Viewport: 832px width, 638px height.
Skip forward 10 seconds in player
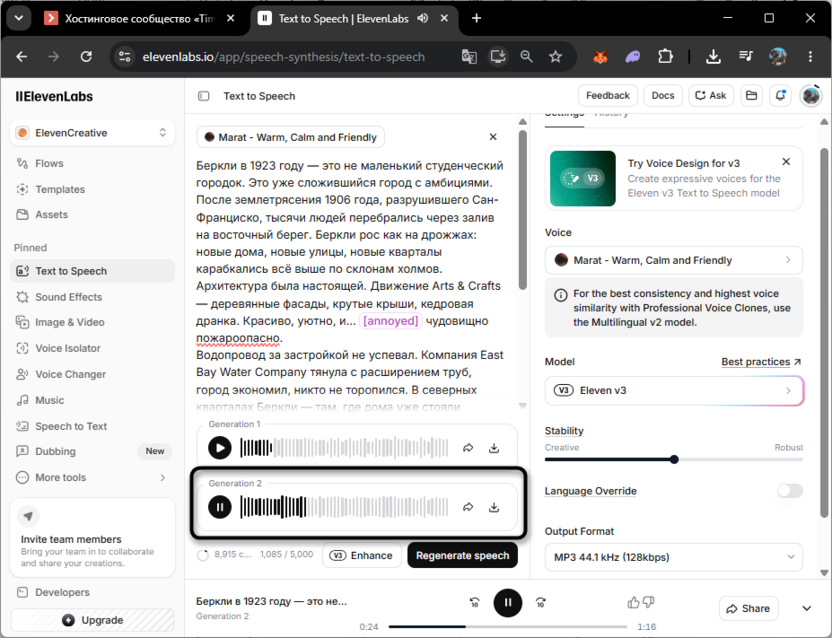tap(541, 602)
